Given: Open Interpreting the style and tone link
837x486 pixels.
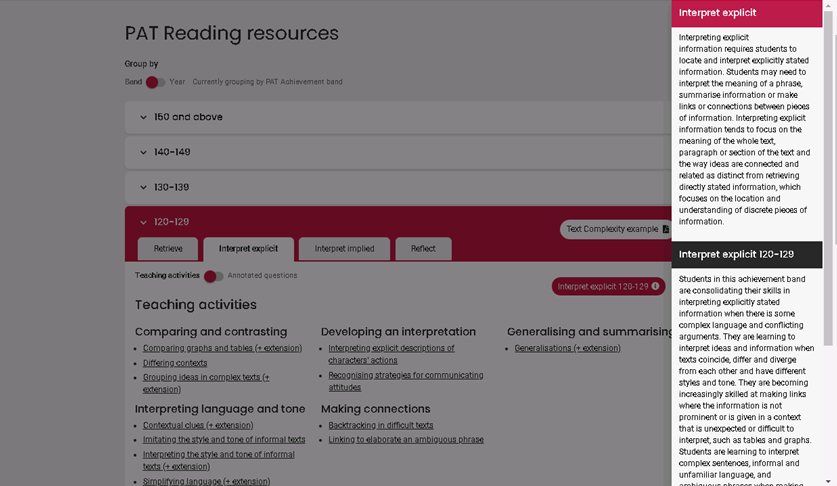Looking at the screenshot, I should [218, 460].
